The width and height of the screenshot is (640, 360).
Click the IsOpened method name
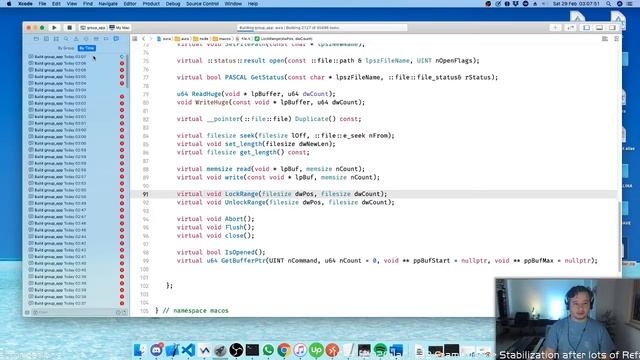coord(239,252)
